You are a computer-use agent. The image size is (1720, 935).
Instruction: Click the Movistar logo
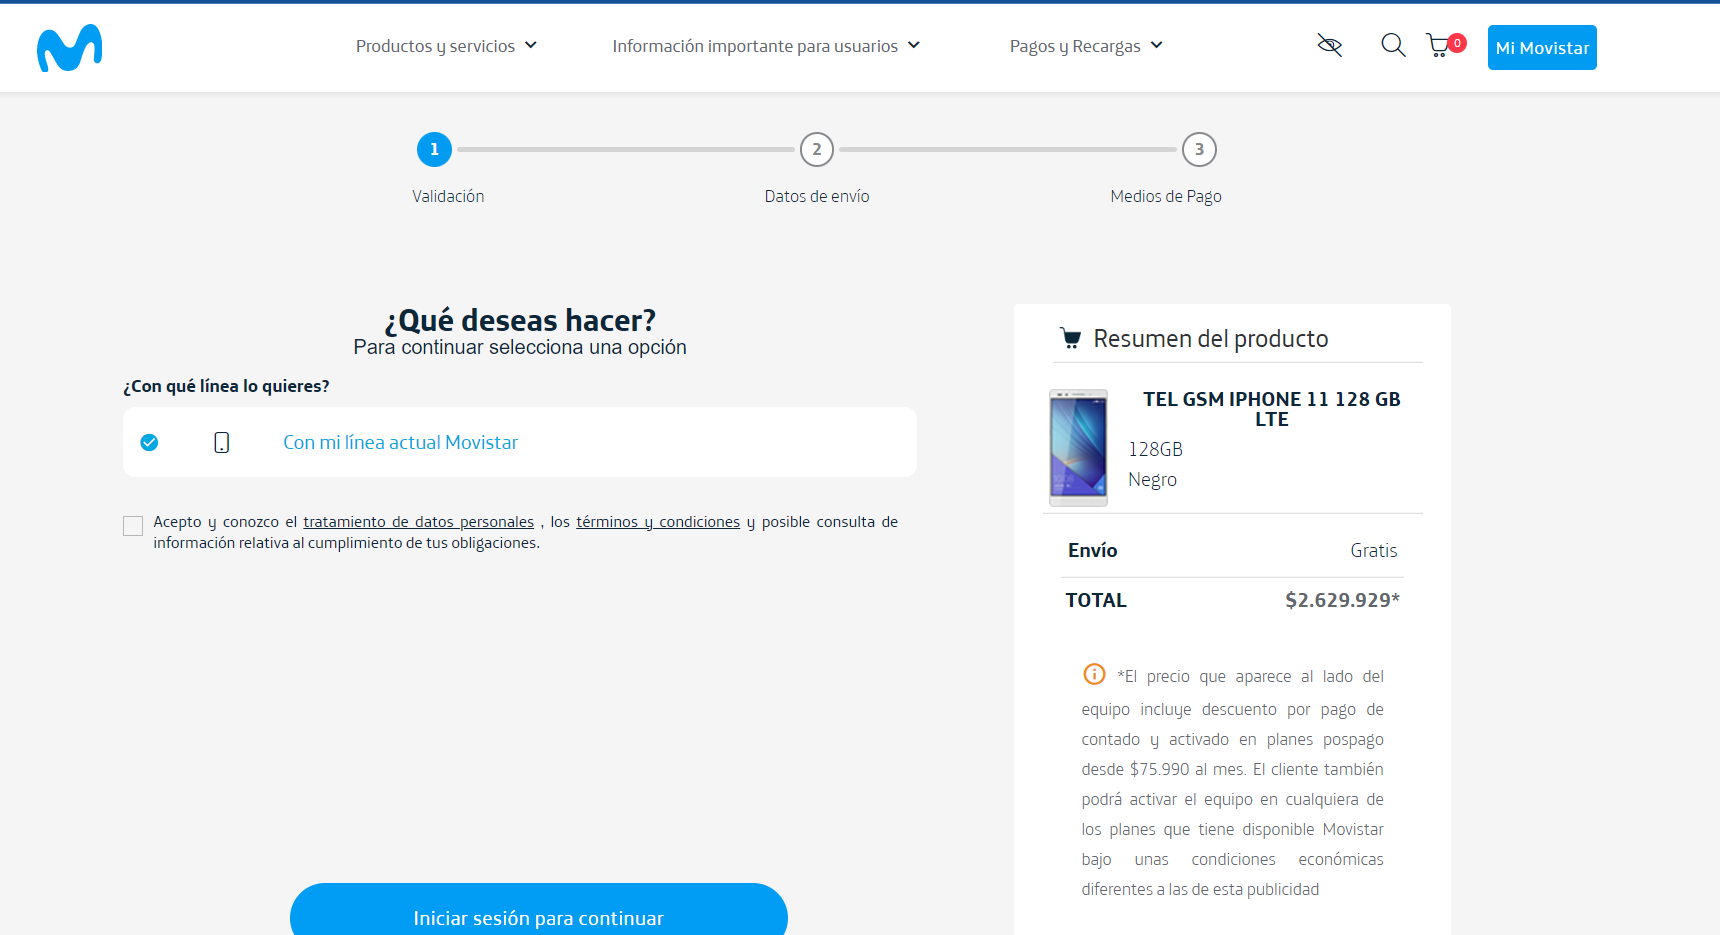coord(69,48)
